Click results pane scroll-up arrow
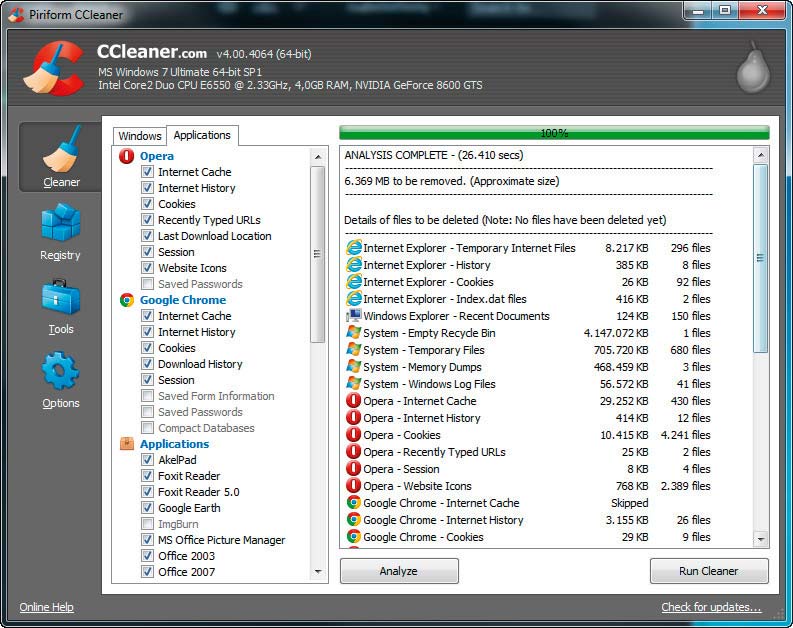The width and height of the screenshot is (793, 628). [761, 155]
